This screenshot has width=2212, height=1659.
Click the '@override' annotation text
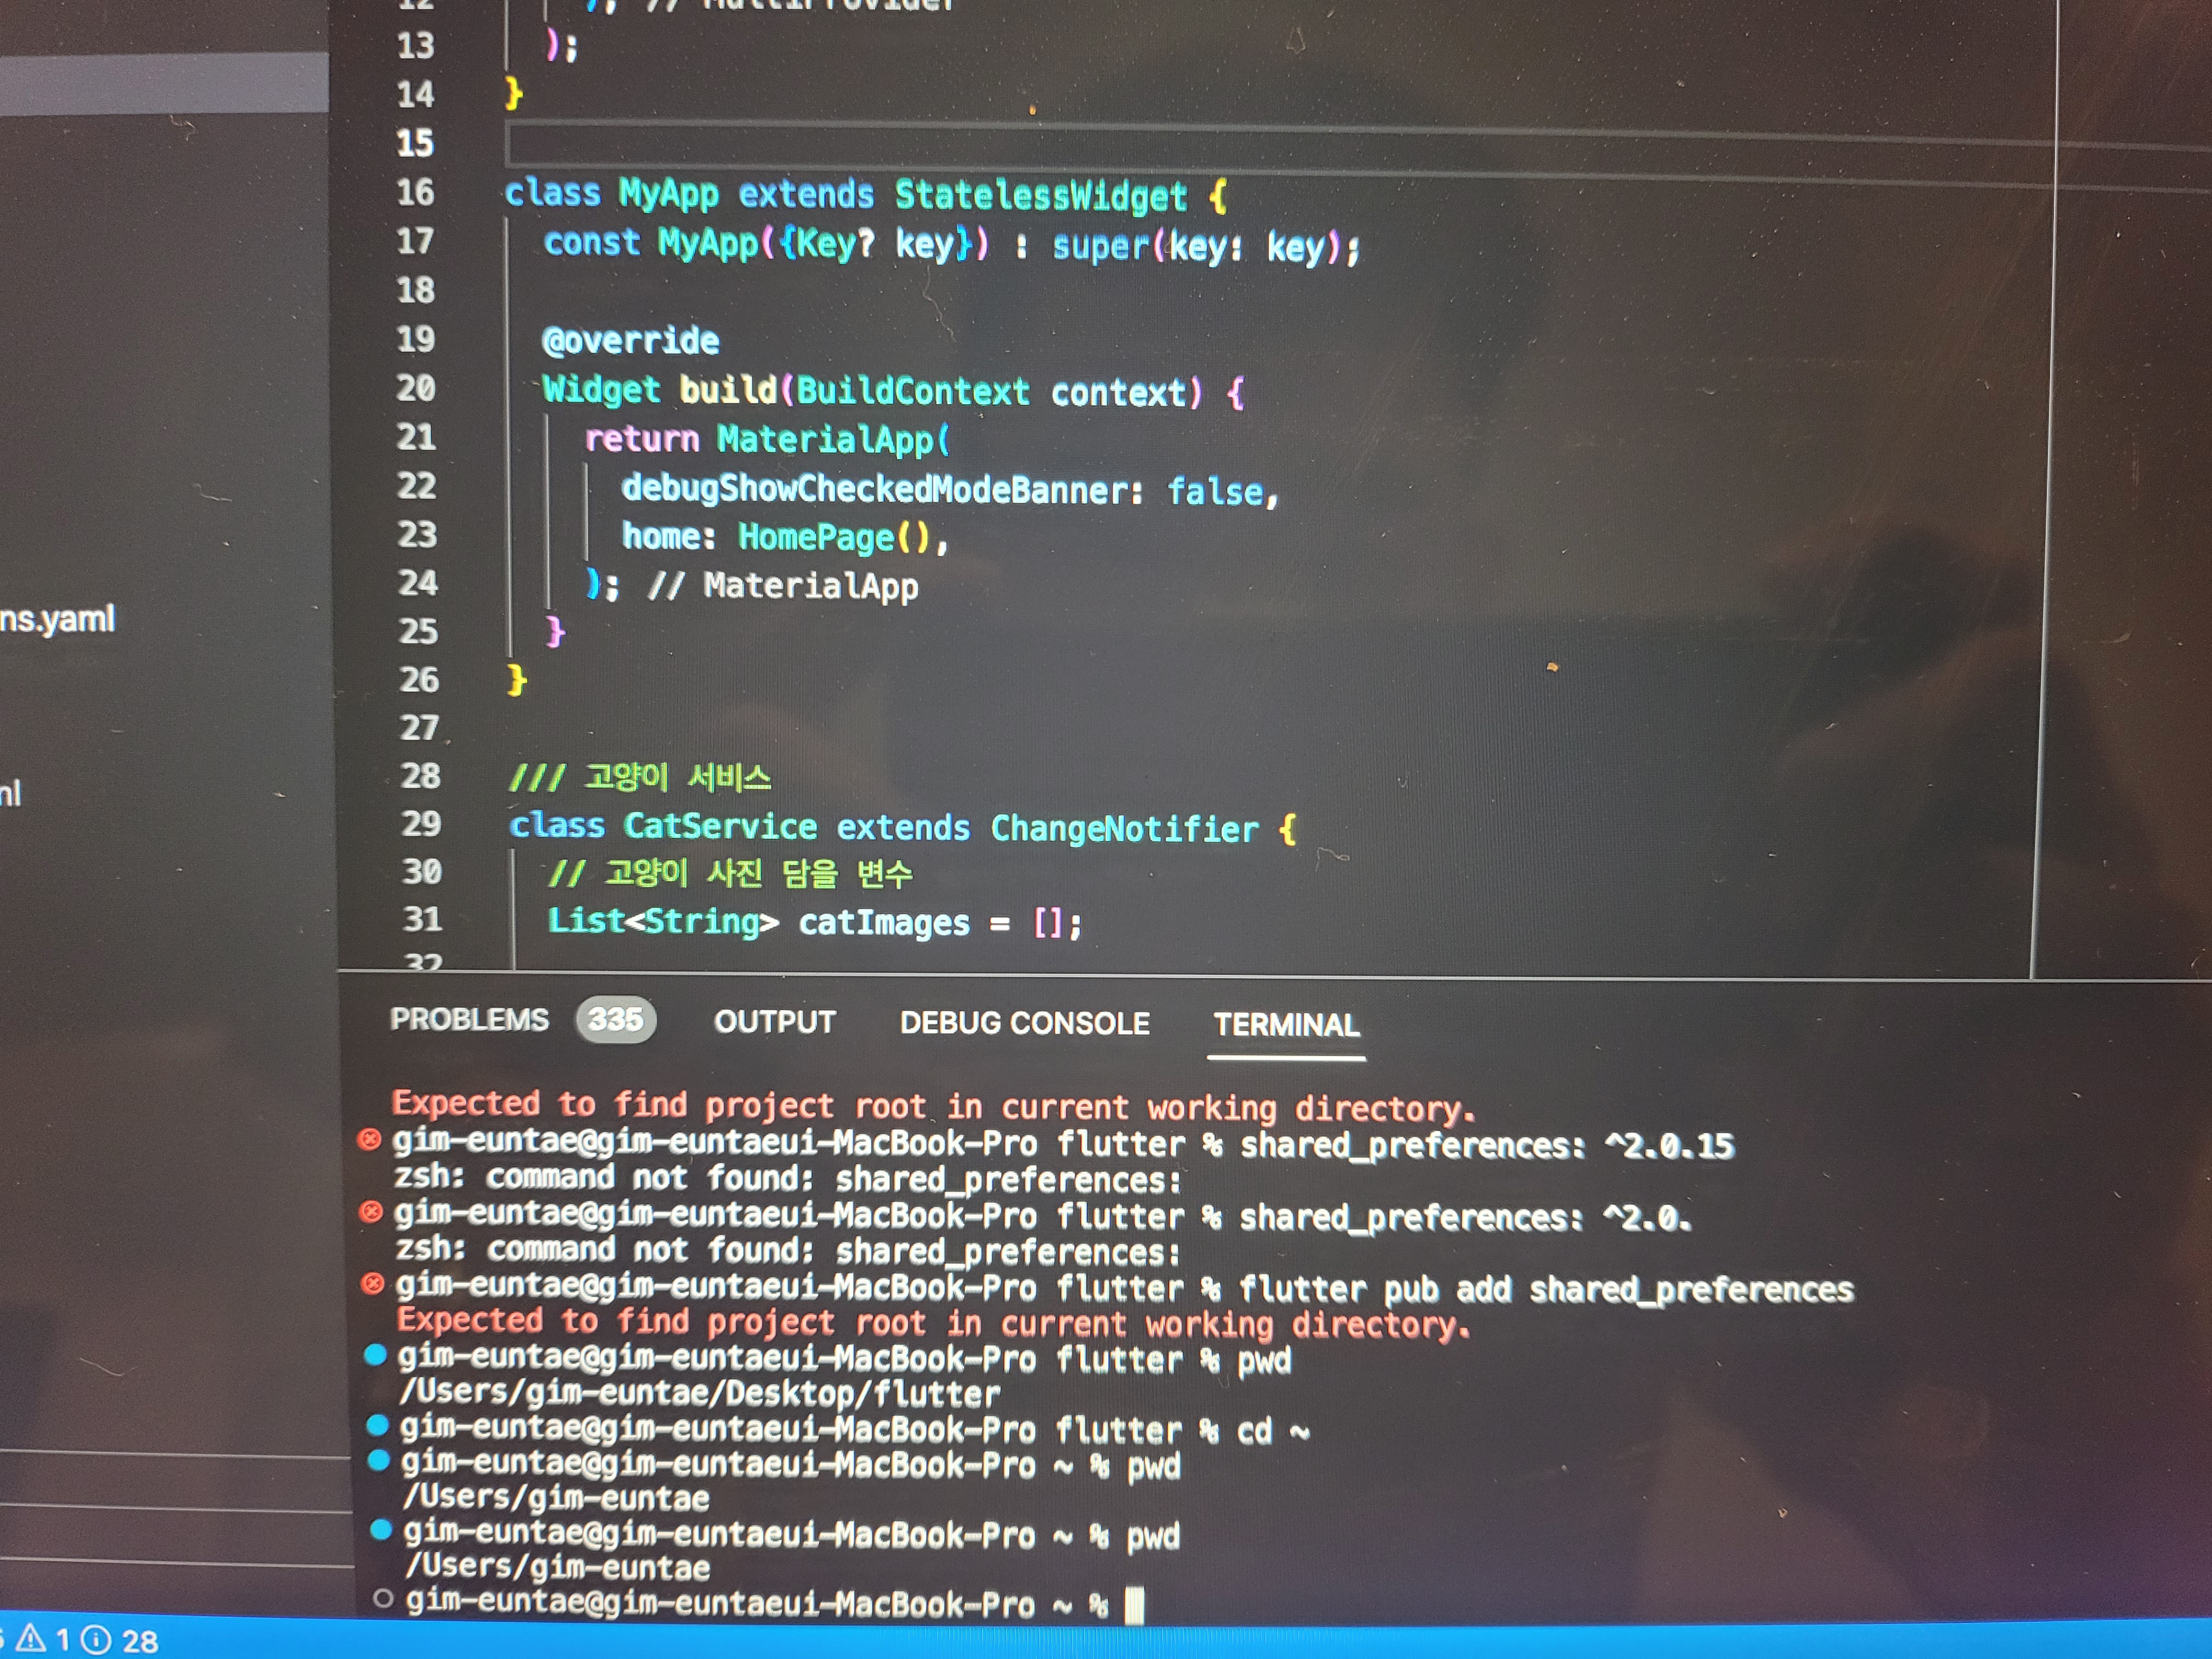point(630,341)
